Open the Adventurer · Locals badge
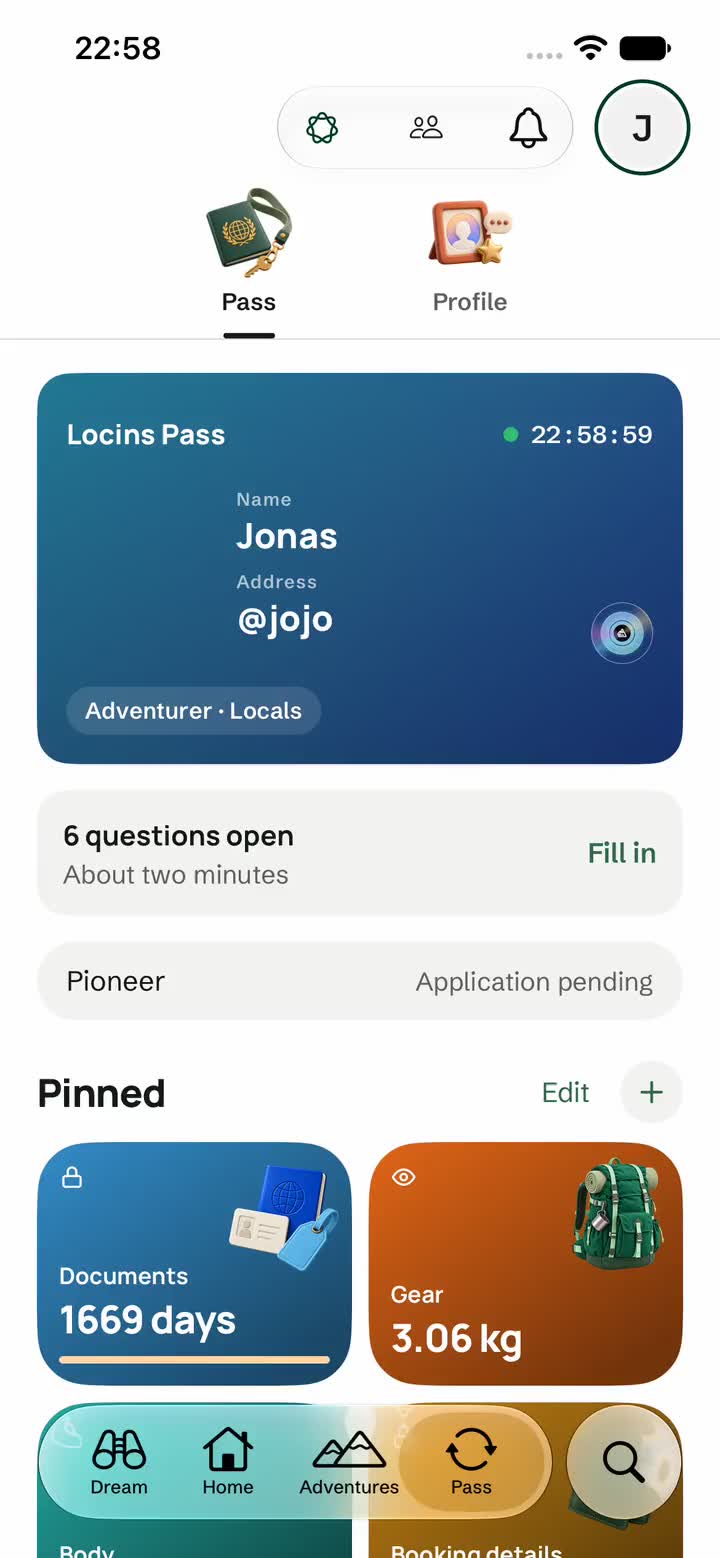The height and width of the screenshot is (1558, 720). [x=193, y=711]
